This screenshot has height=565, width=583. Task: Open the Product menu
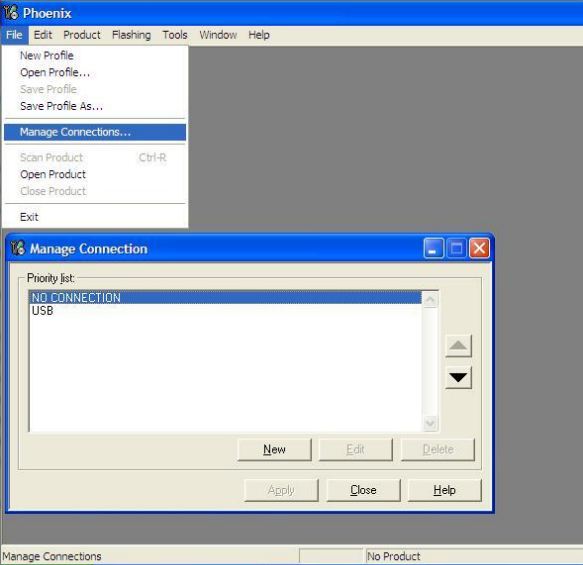pos(82,35)
